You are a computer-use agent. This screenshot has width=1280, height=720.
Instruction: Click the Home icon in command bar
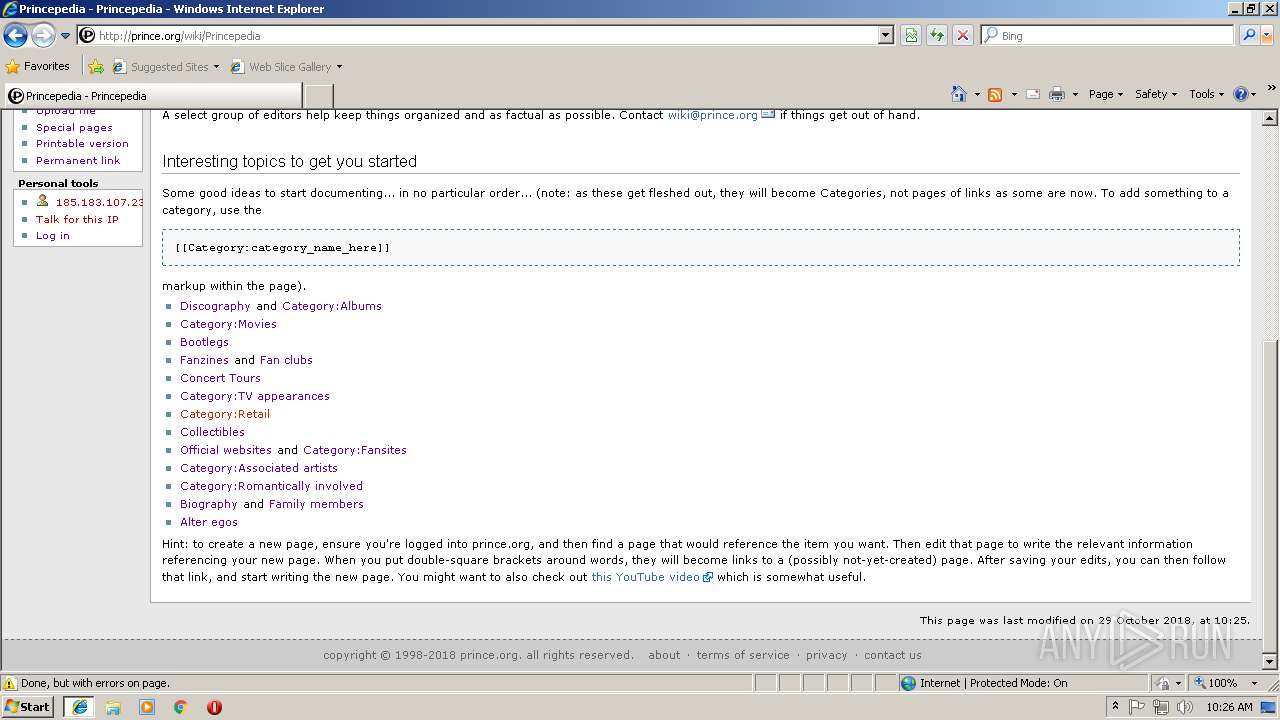[x=958, y=94]
